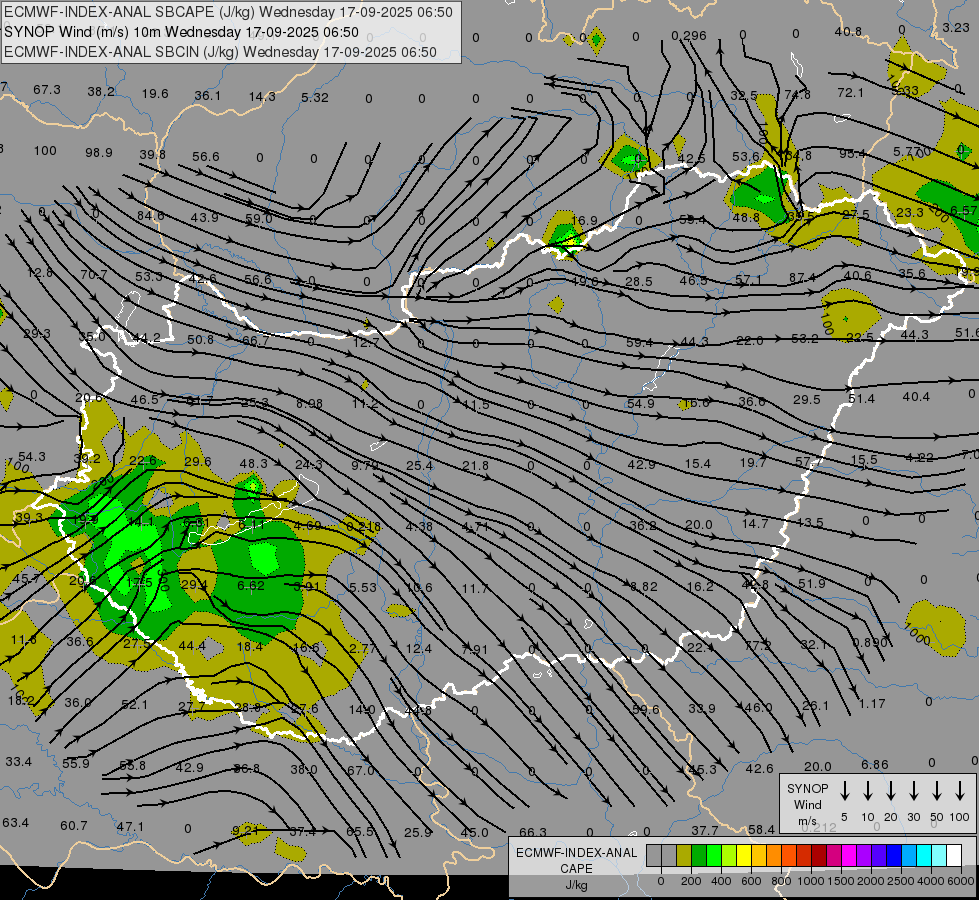The width and height of the screenshot is (979, 900).
Task: Click the J/kg unit text in the bottom legend
Action: coord(576,885)
